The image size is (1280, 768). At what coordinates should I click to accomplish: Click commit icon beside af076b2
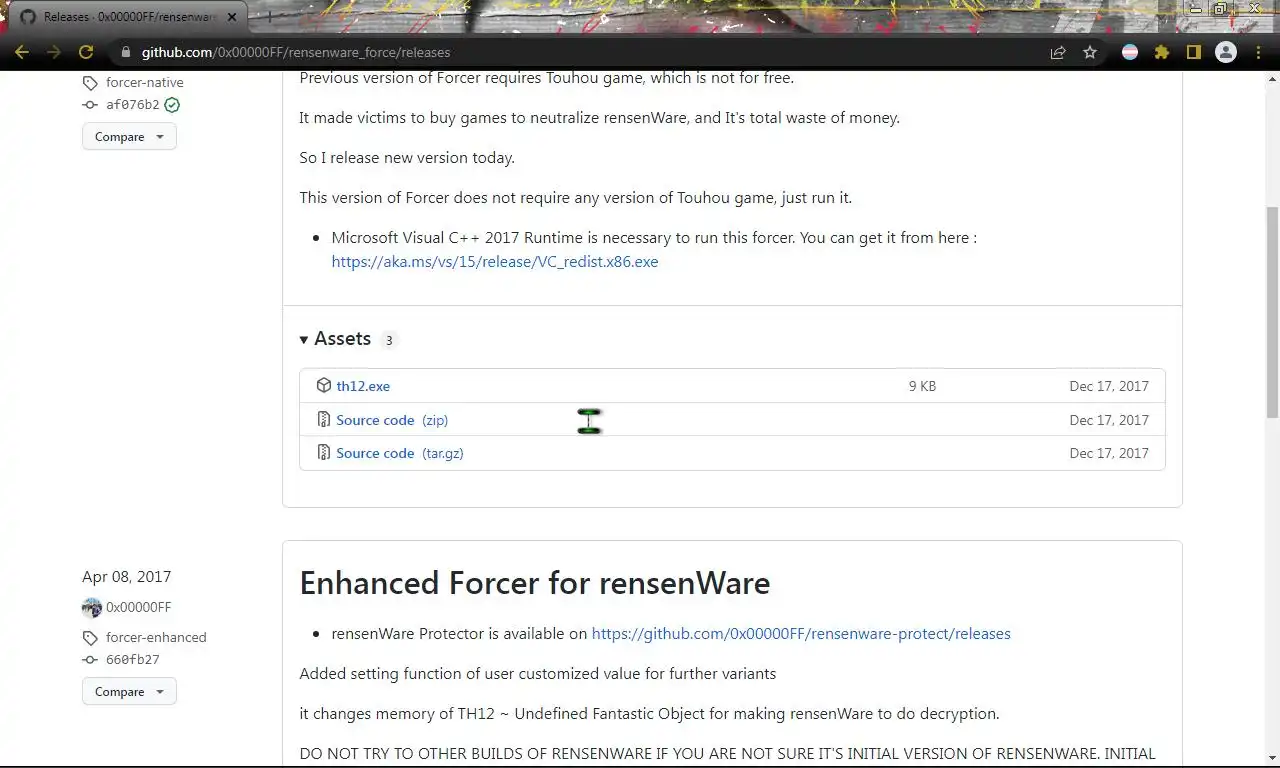(90, 105)
